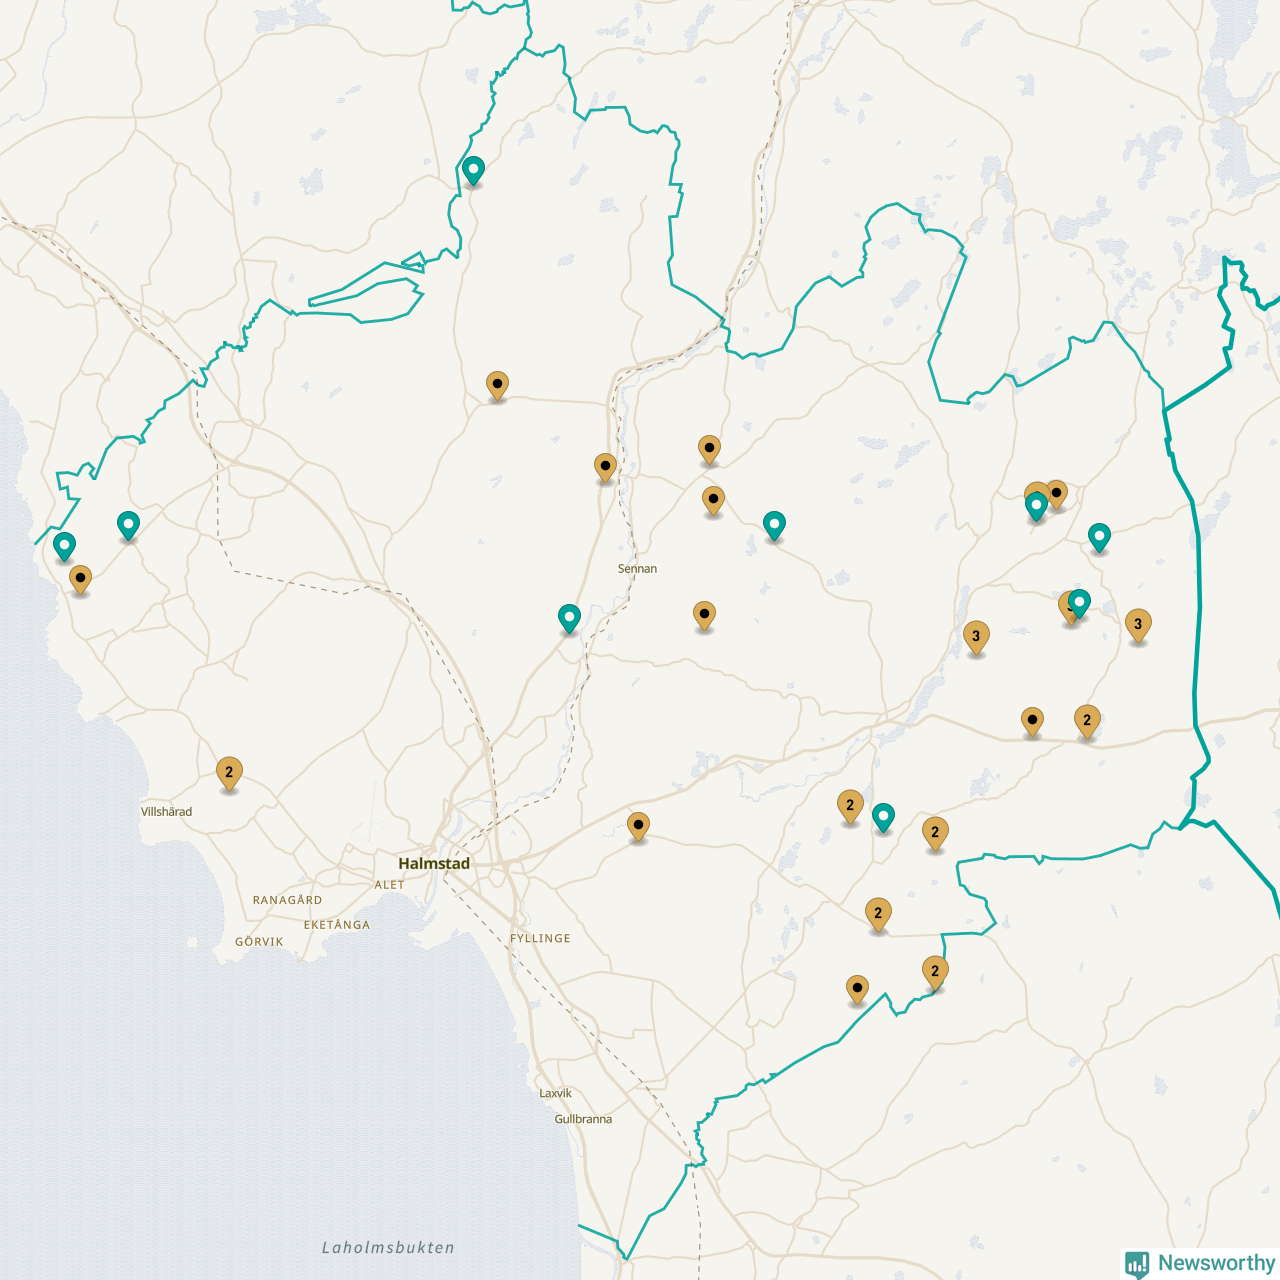Select the northernmost gold dot marker
1280x1280 pixels.
(x=497, y=384)
